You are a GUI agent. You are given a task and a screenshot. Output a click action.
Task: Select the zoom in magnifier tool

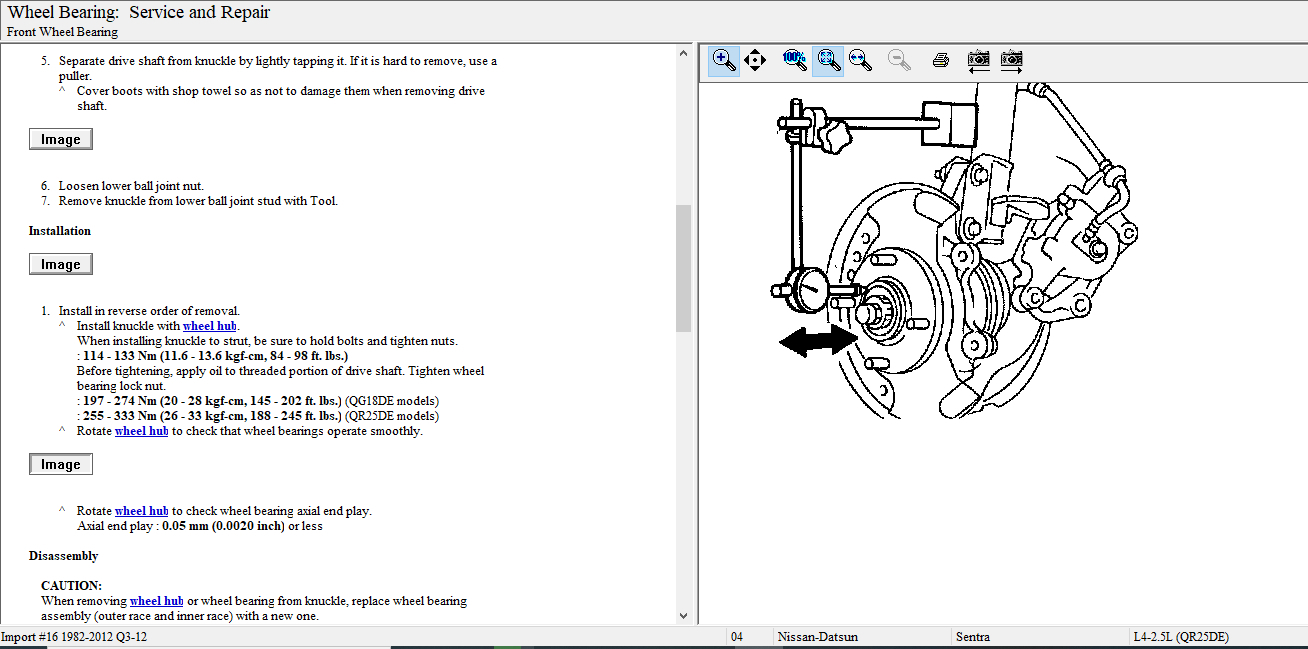tap(724, 60)
